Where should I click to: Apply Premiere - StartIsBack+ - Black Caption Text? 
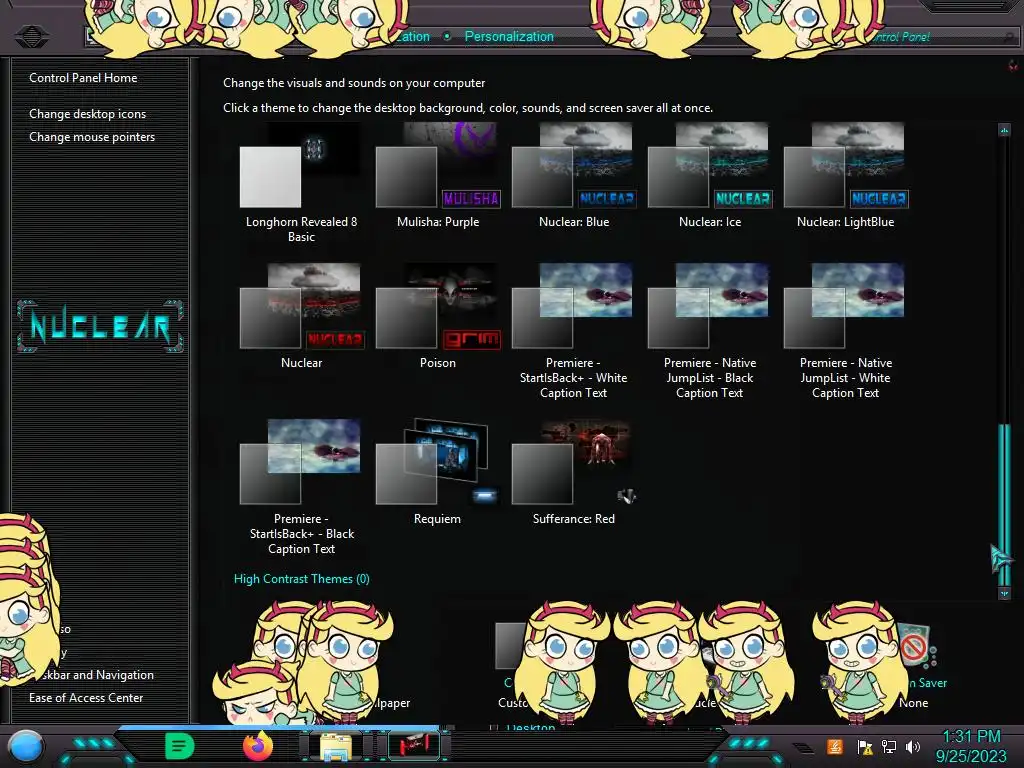(301, 488)
